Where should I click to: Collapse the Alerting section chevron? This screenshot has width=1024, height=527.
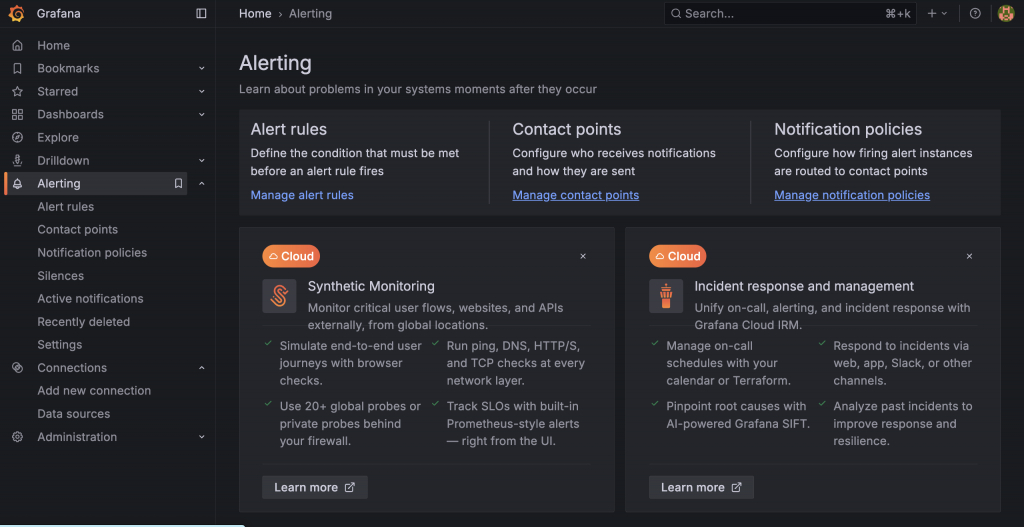click(x=202, y=184)
